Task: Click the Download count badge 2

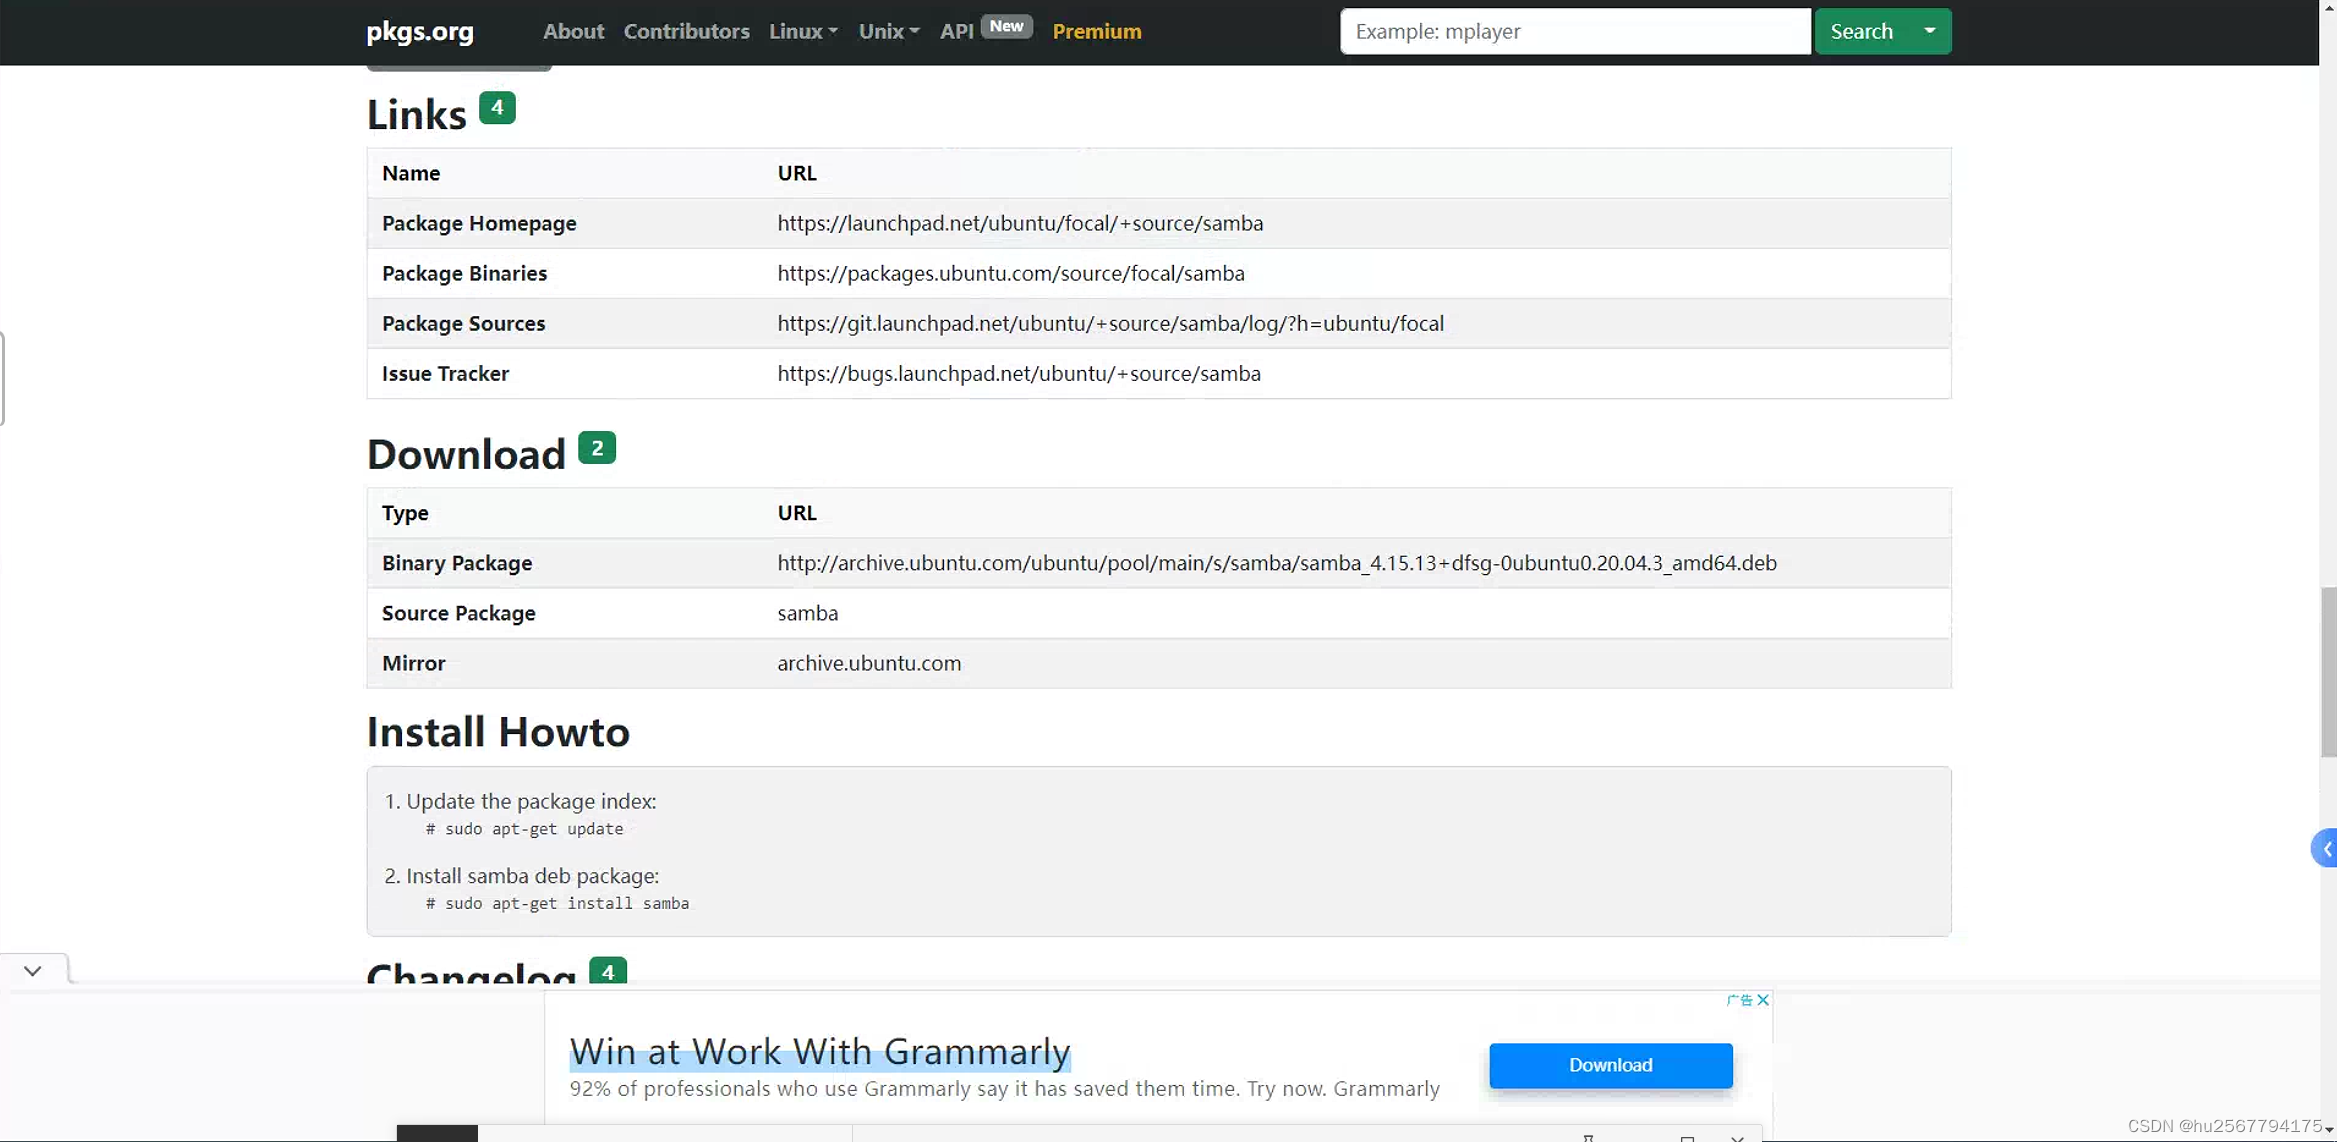Action: (597, 448)
